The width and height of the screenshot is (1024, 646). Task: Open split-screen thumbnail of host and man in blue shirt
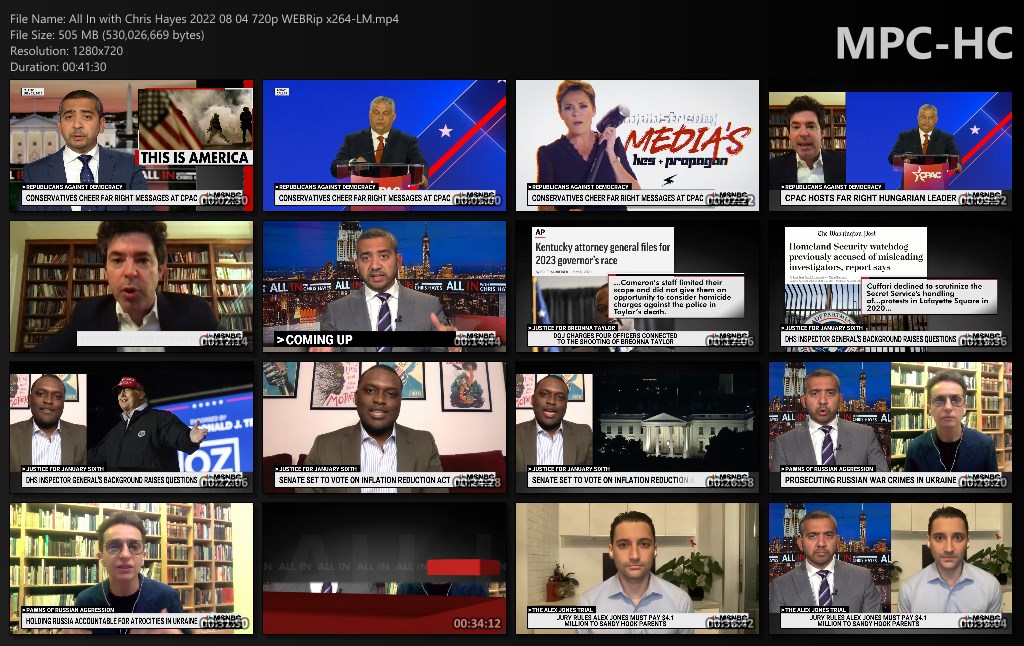[890, 568]
